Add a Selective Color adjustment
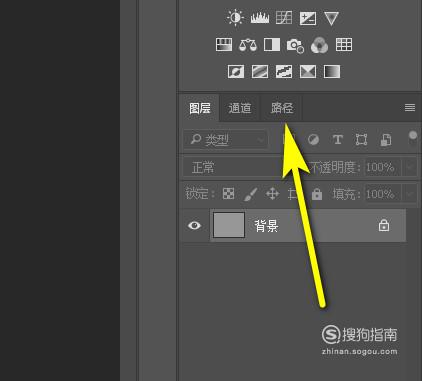Image resolution: width=422 pixels, height=381 pixels. pos(308,71)
